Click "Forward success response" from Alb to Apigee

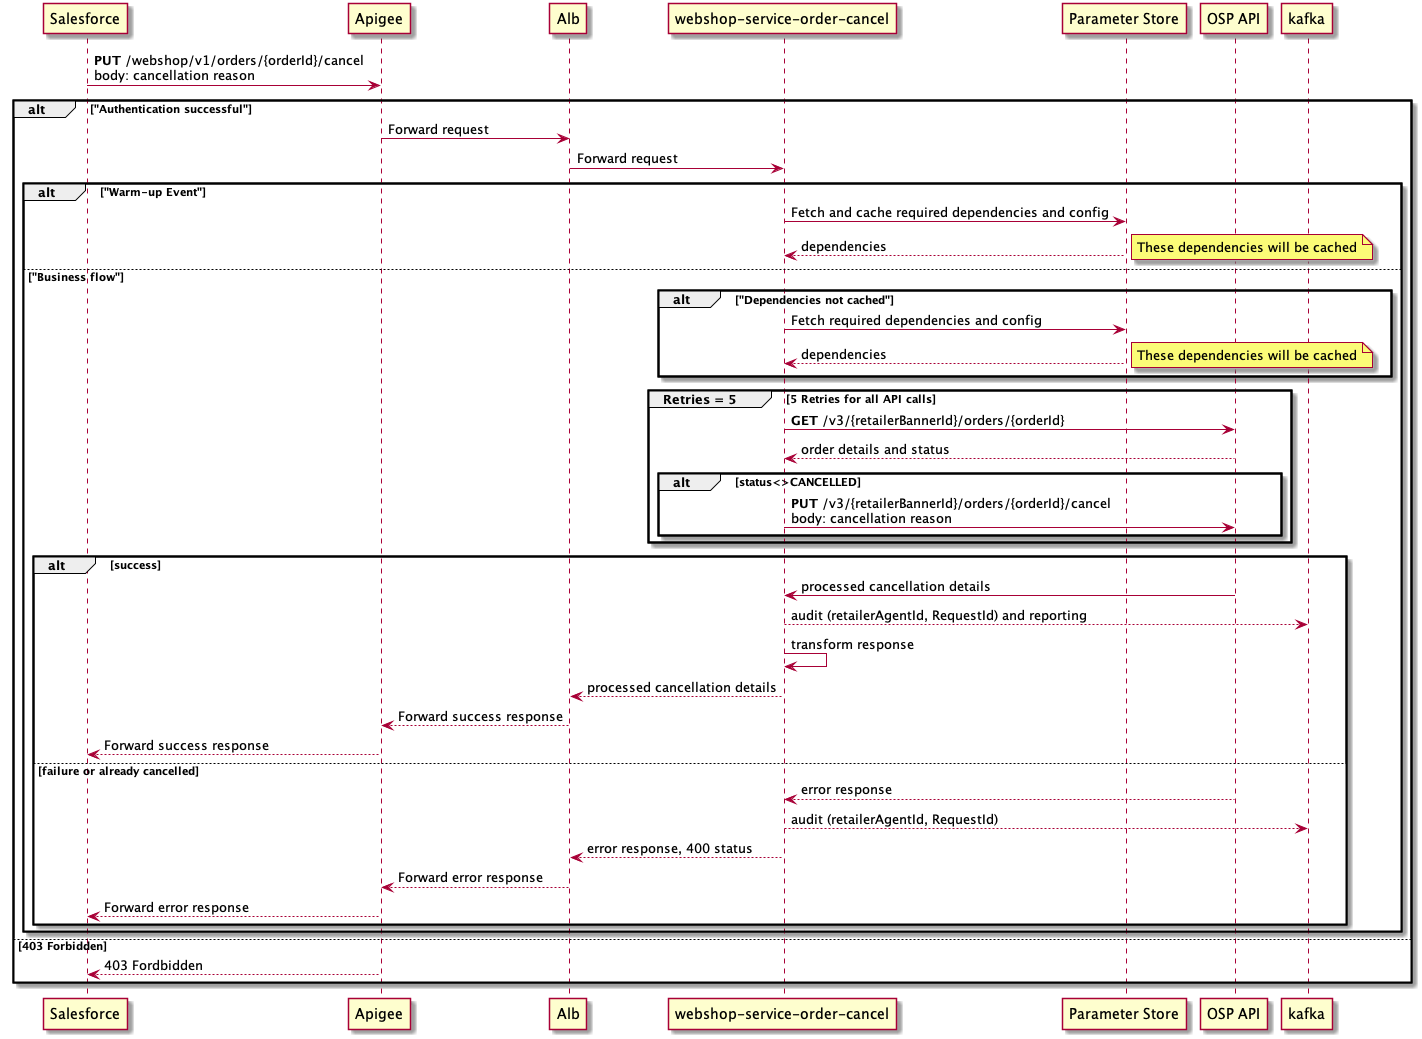(x=481, y=717)
